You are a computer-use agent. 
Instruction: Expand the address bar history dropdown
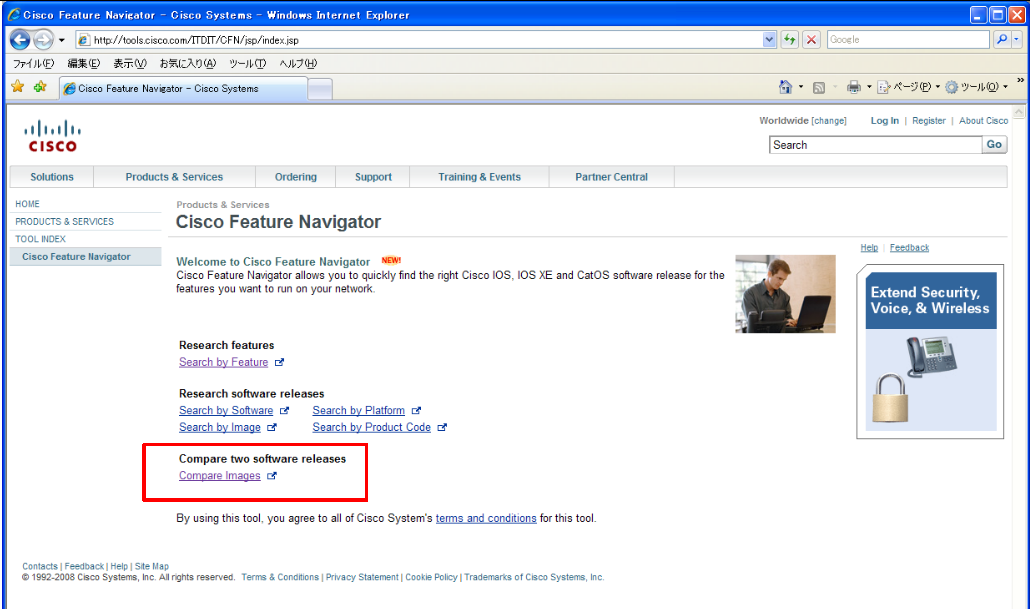coord(769,40)
